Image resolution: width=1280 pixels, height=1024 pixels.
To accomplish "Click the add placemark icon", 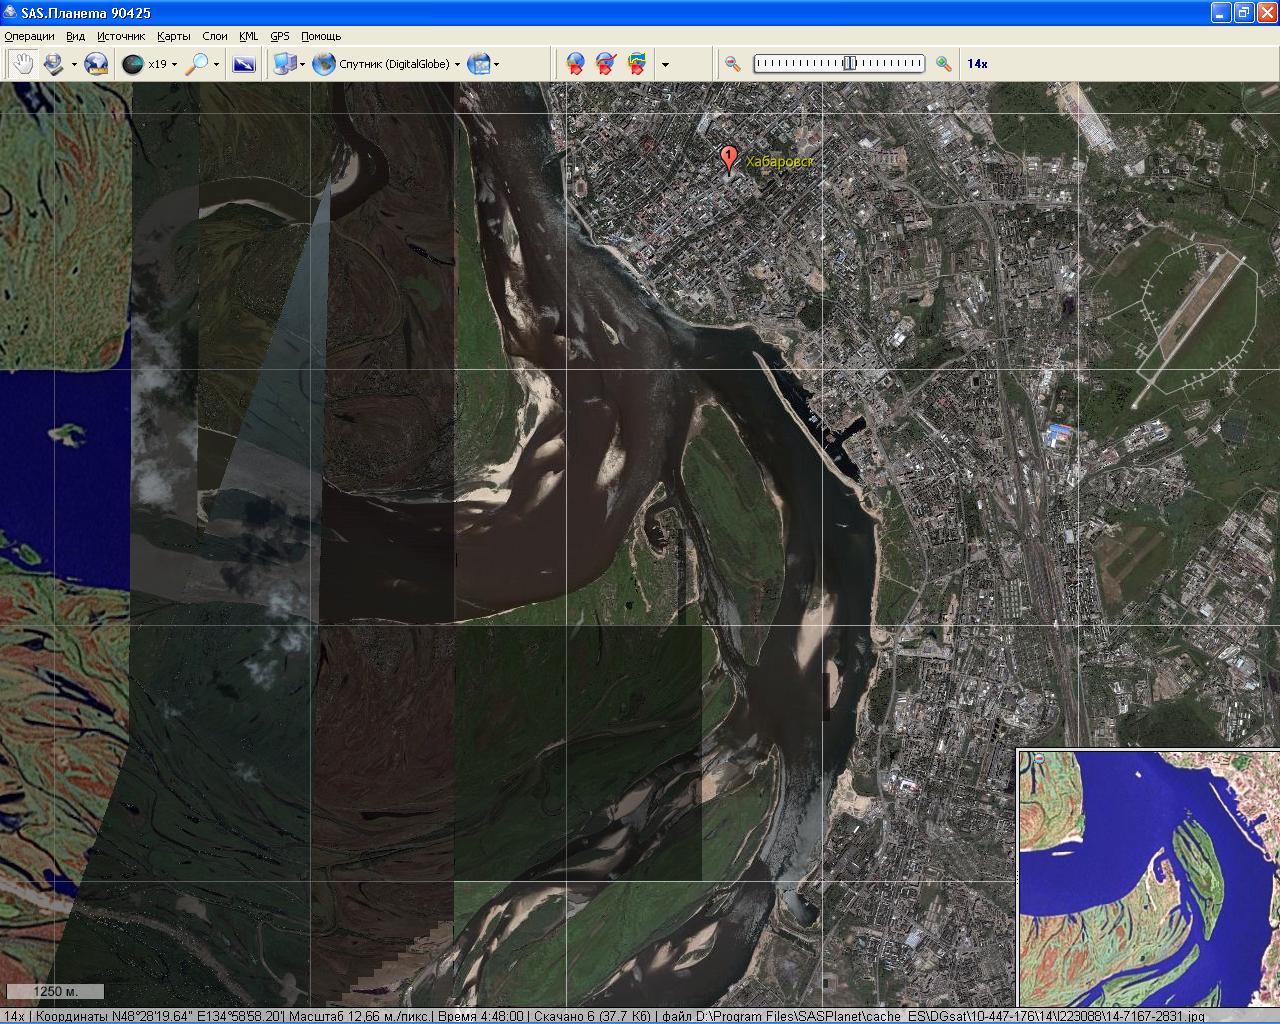I will point(575,64).
